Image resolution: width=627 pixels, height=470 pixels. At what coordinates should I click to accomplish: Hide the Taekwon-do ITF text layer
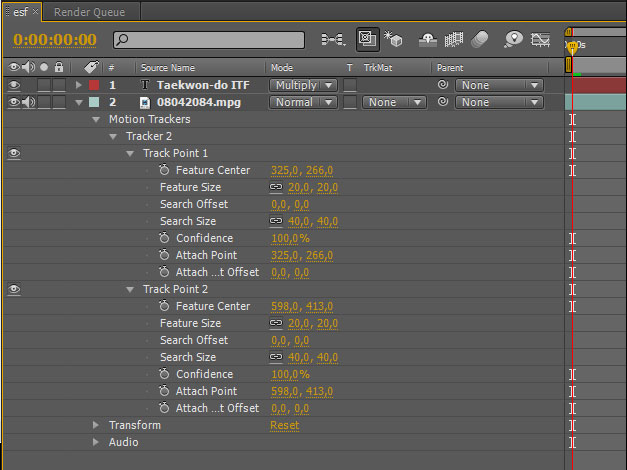pyautogui.click(x=14, y=85)
